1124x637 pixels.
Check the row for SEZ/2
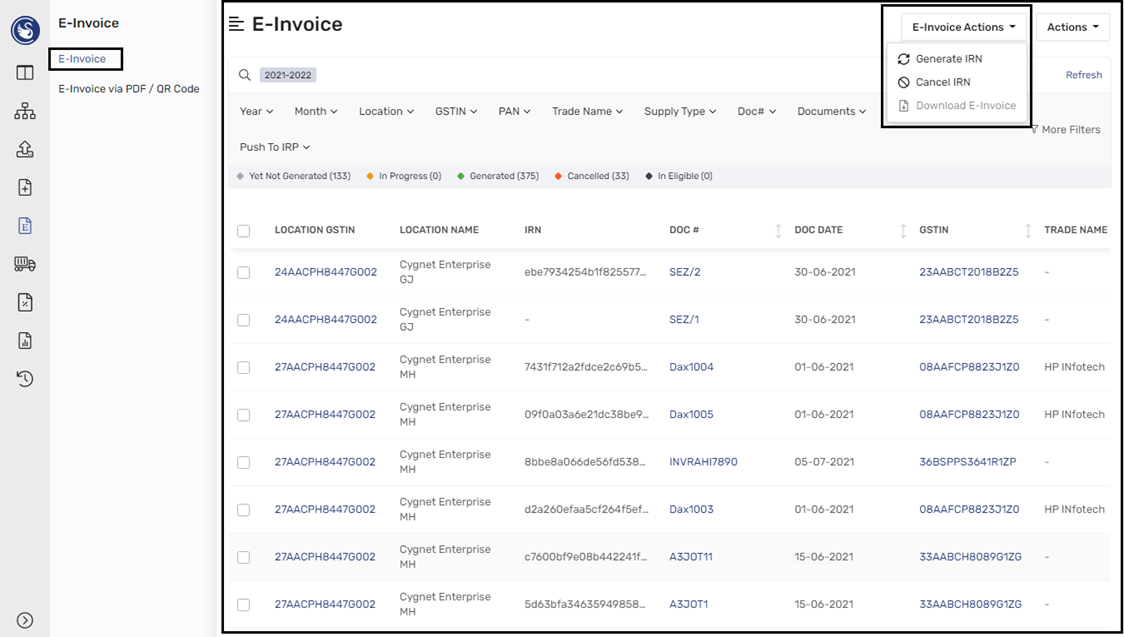click(244, 272)
